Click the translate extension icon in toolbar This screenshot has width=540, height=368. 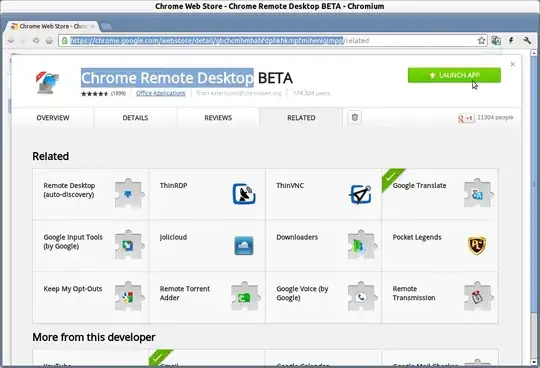(496, 41)
